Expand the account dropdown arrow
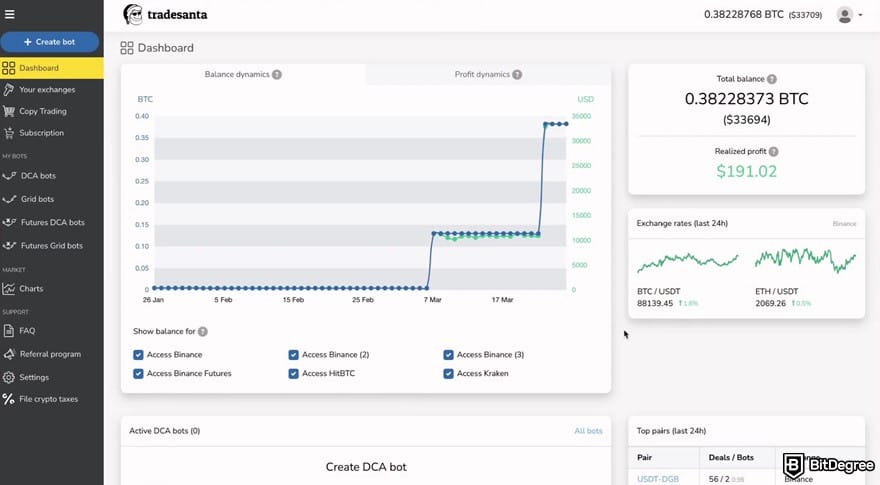The width and height of the screenshot is (880, 485). click(x=860, y=15)
